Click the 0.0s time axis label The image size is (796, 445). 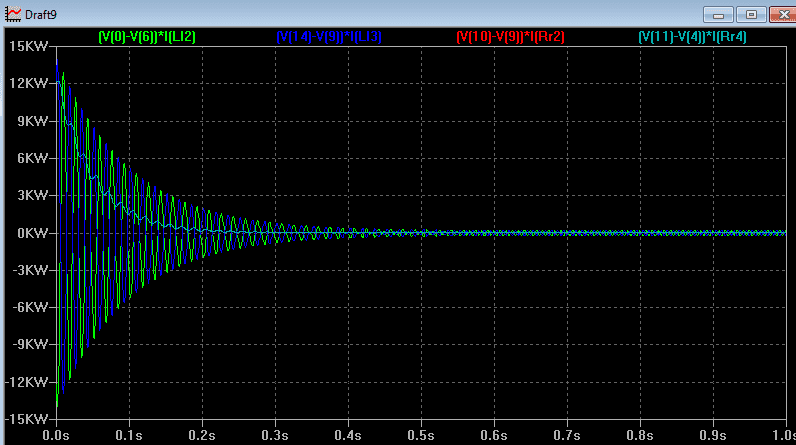[x=56, y=435]
